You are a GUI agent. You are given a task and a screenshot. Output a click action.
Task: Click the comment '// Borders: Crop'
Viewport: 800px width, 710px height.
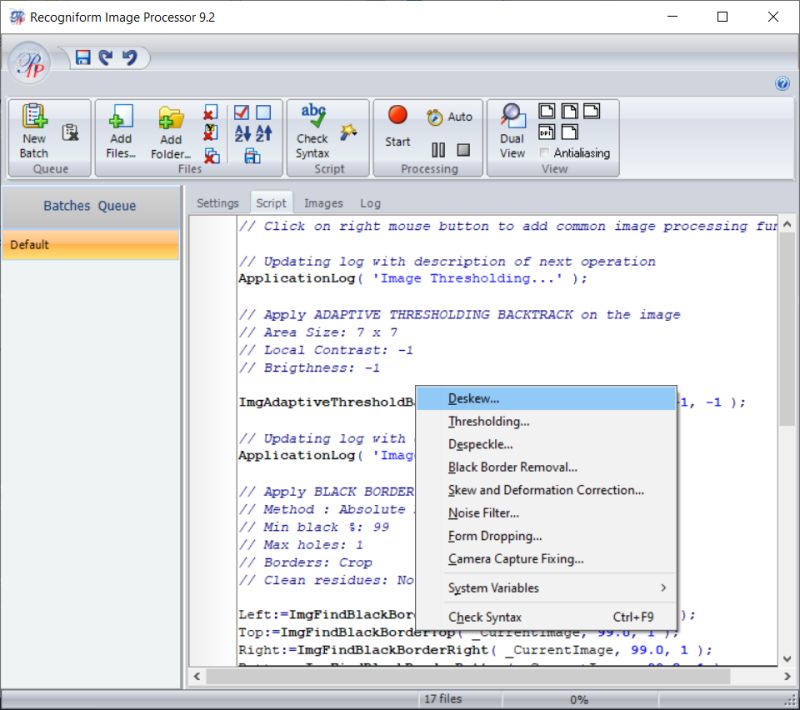305,563
